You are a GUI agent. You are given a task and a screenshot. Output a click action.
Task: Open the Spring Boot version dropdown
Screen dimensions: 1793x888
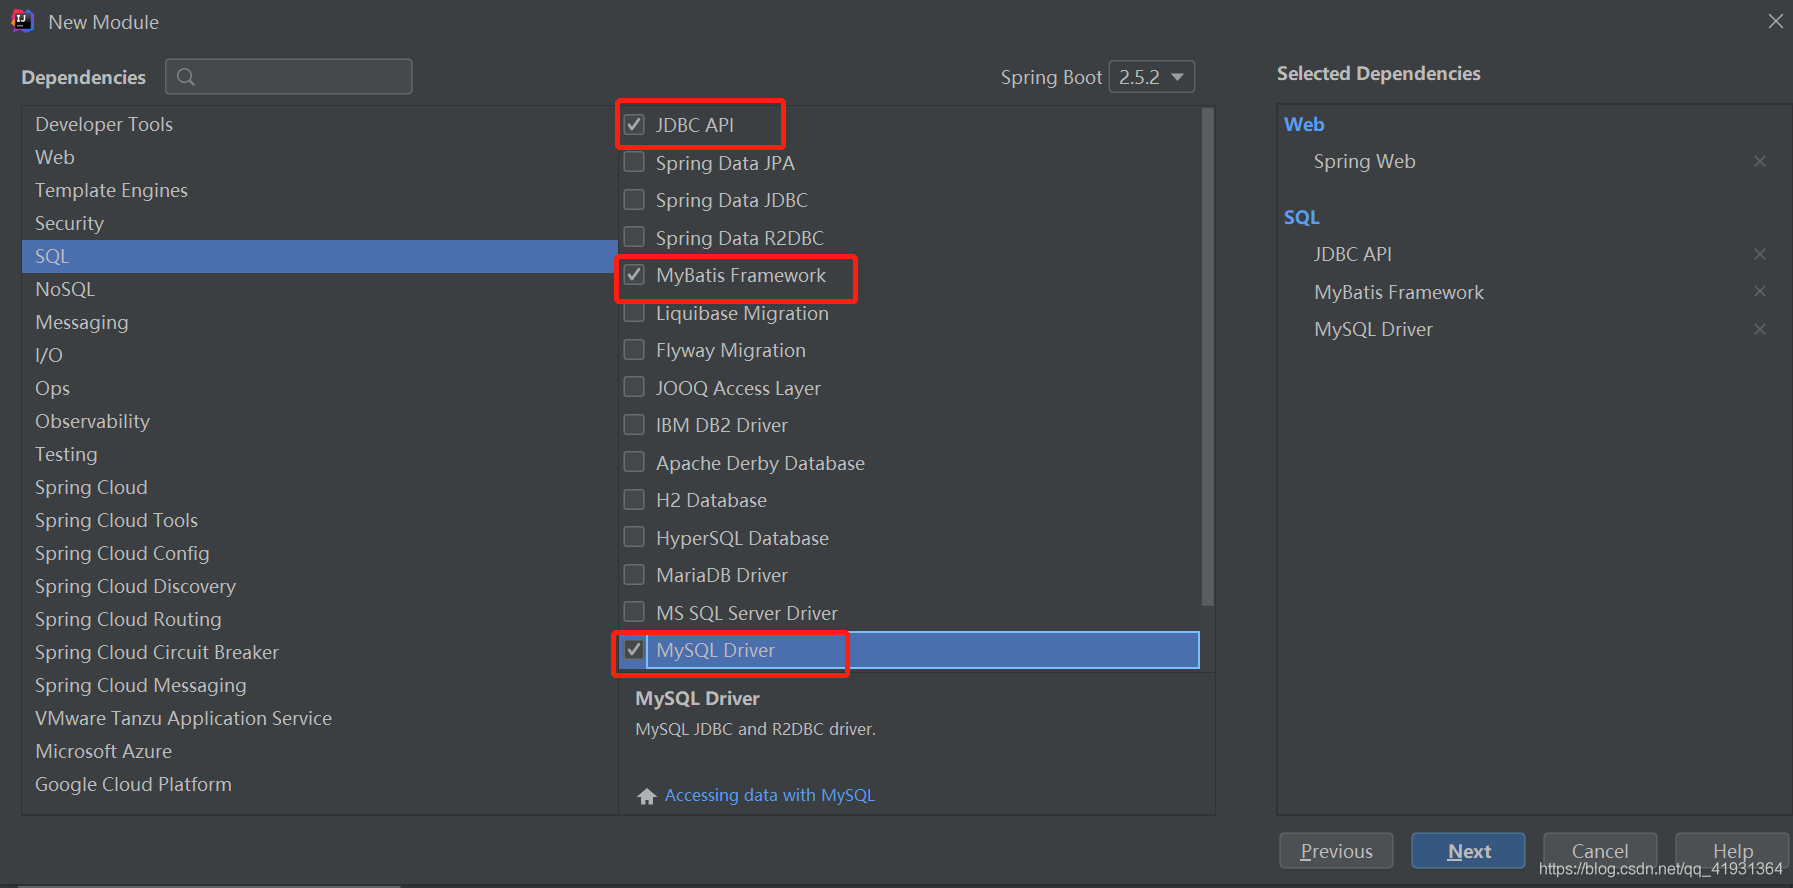(x=1152, y=77)
